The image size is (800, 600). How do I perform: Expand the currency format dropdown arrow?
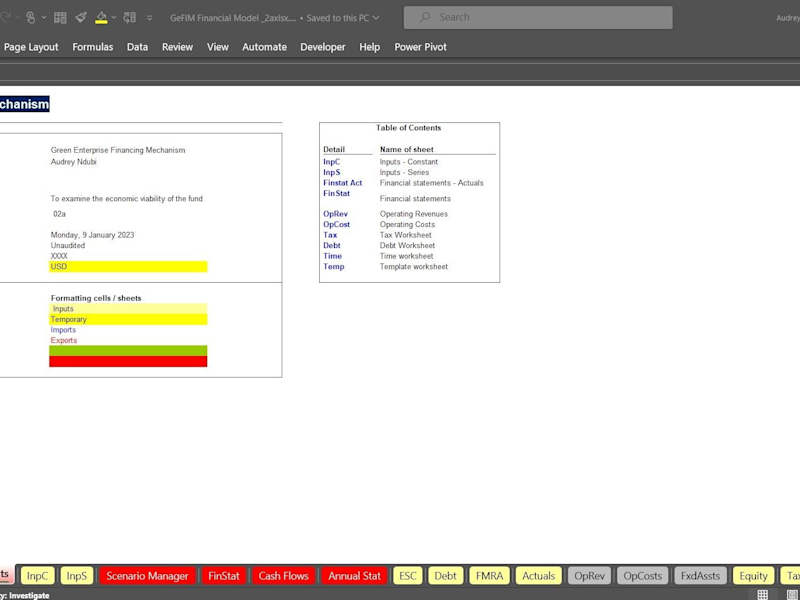point(43,18)
